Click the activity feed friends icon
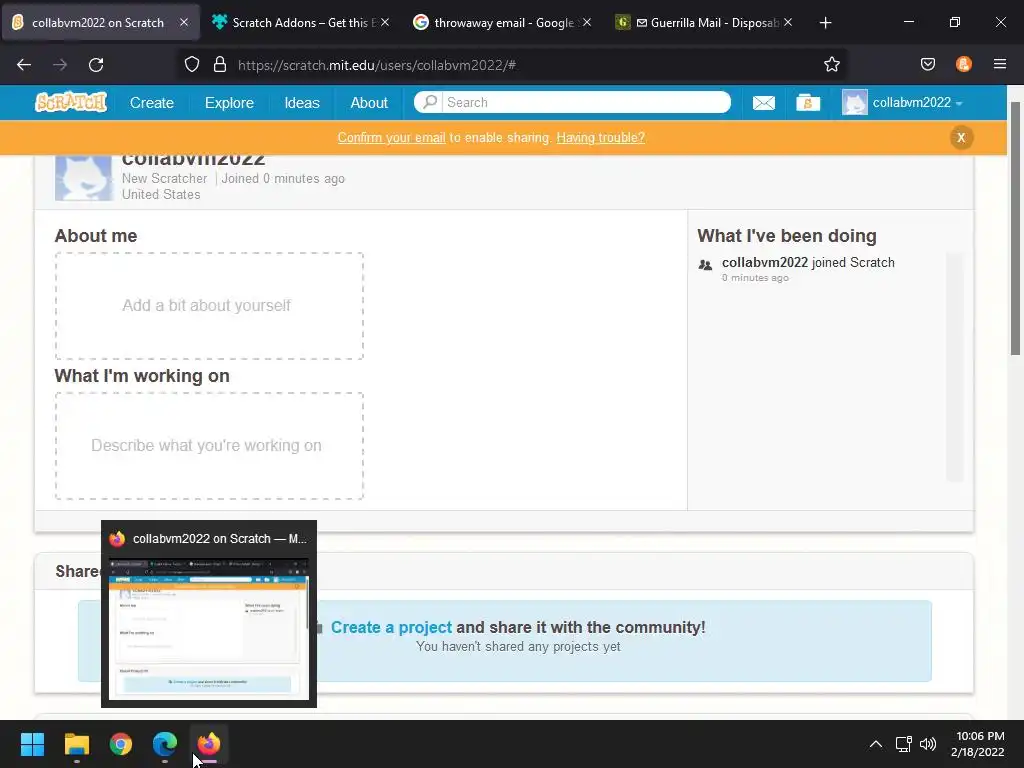1024x768 pixels. coord(705,264)
